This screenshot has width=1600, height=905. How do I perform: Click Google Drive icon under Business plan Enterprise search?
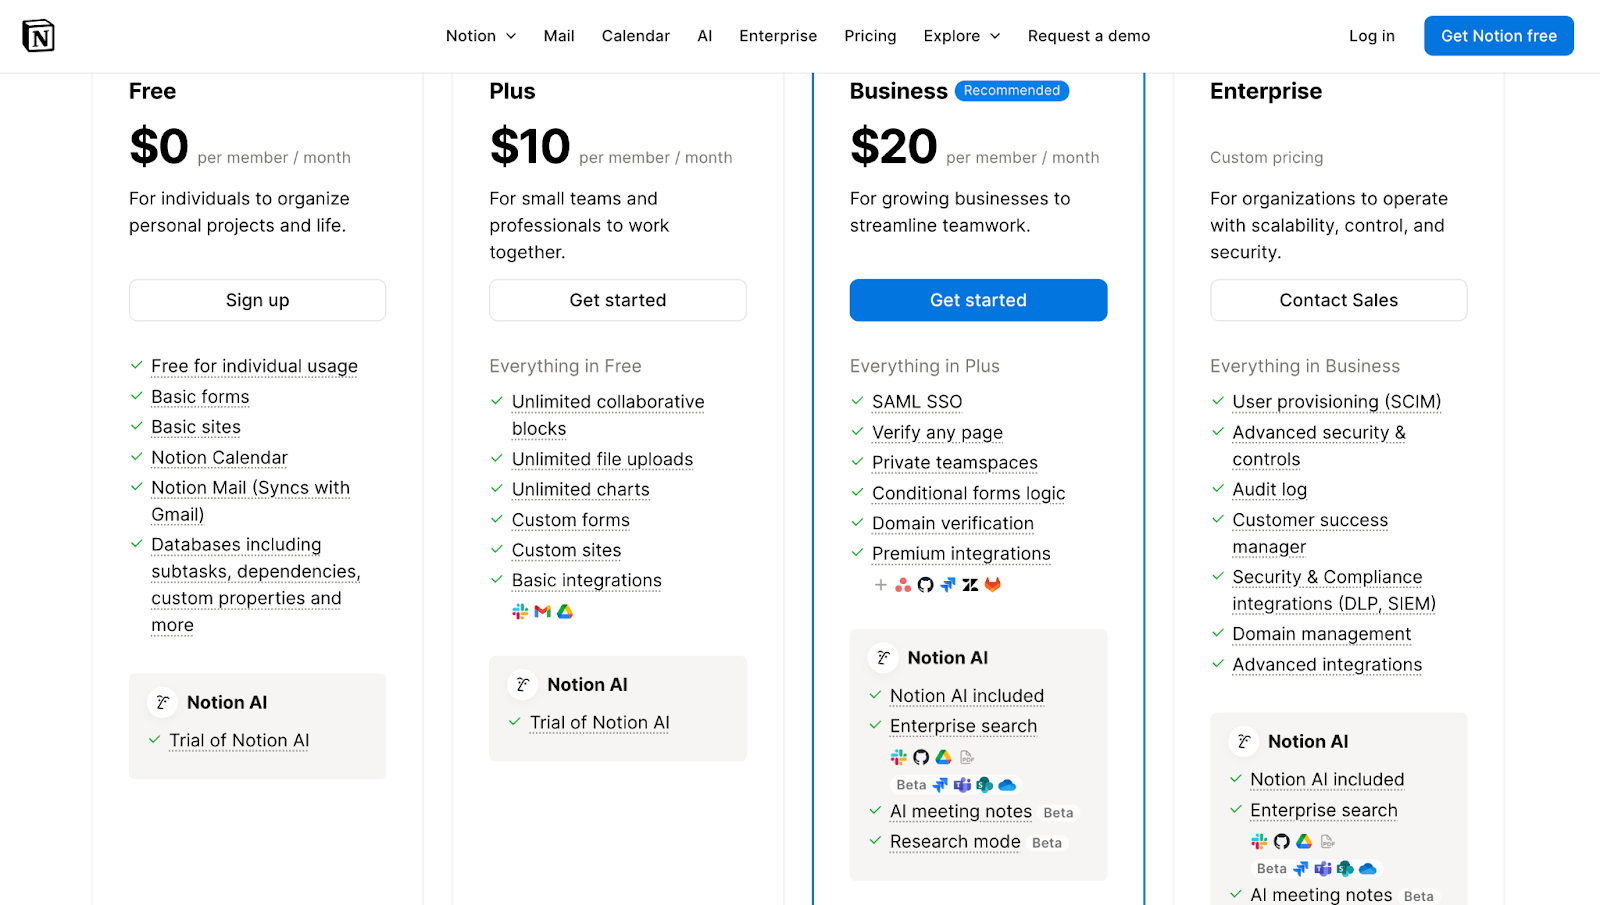point(943,757)
